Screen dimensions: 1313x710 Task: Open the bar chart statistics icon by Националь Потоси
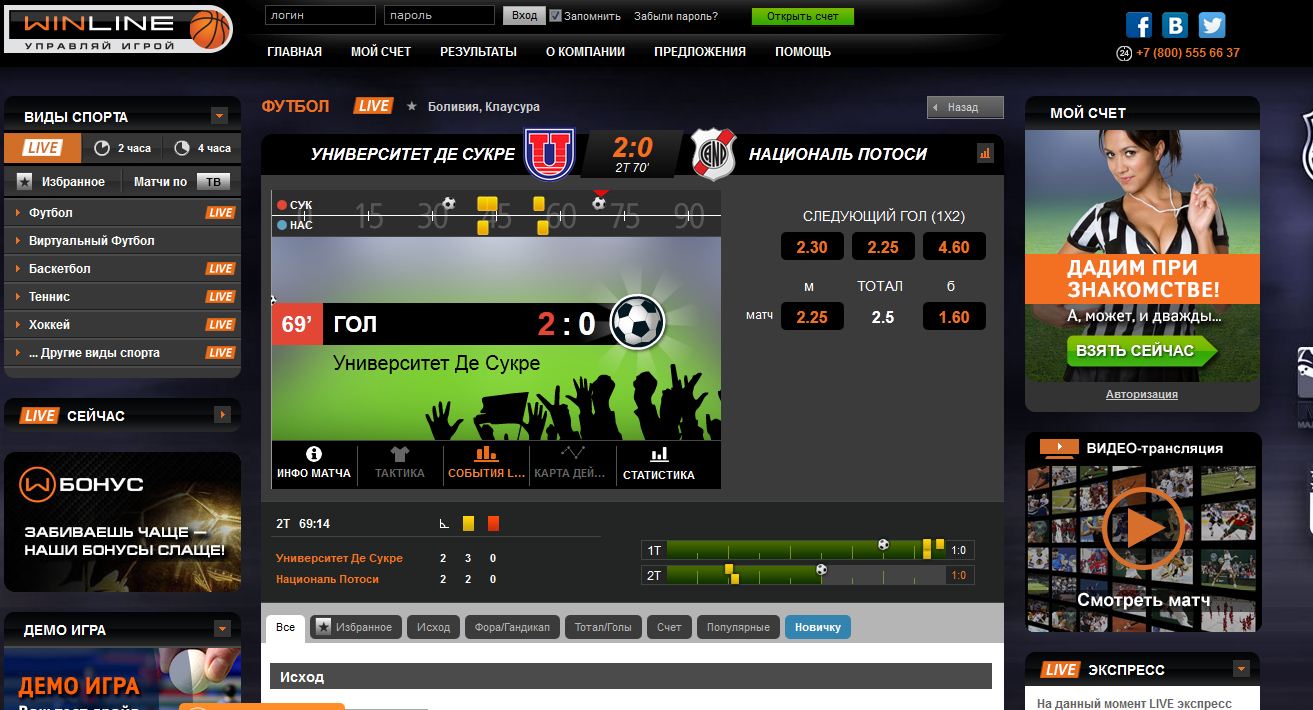(985, 153)
